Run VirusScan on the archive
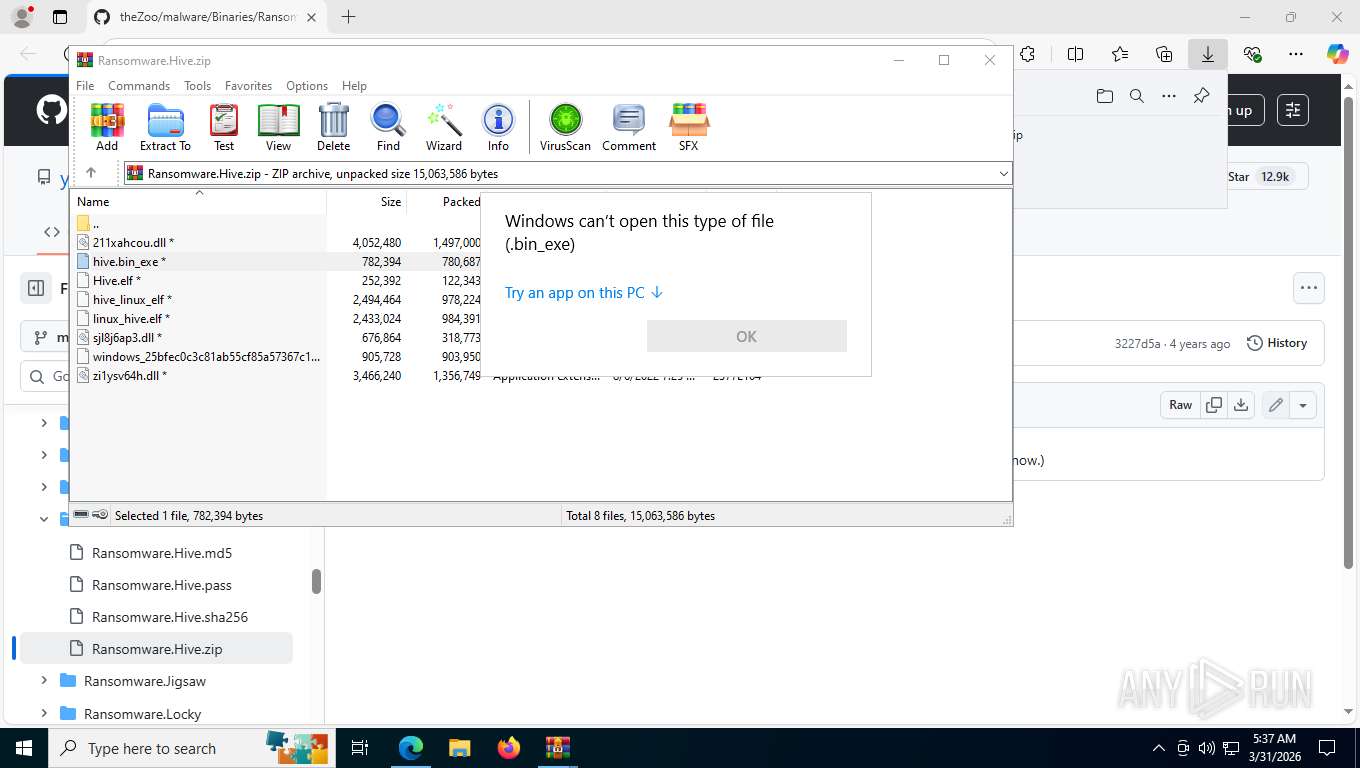The image size is (1360, 768). (565, 127)
